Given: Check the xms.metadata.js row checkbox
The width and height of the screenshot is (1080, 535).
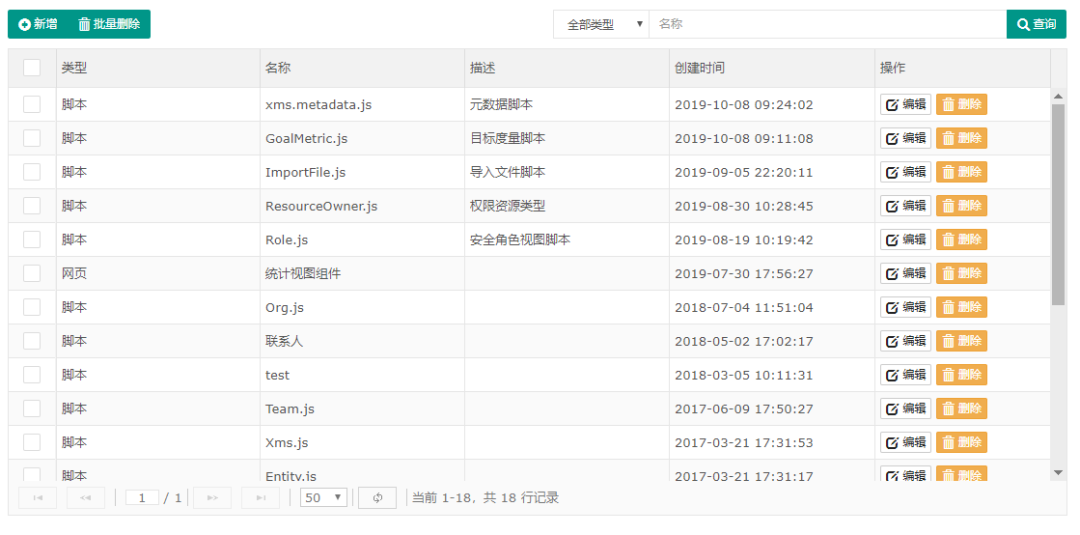Looking at the screenshot, I should pyautogui.click(x=32, y=104).
